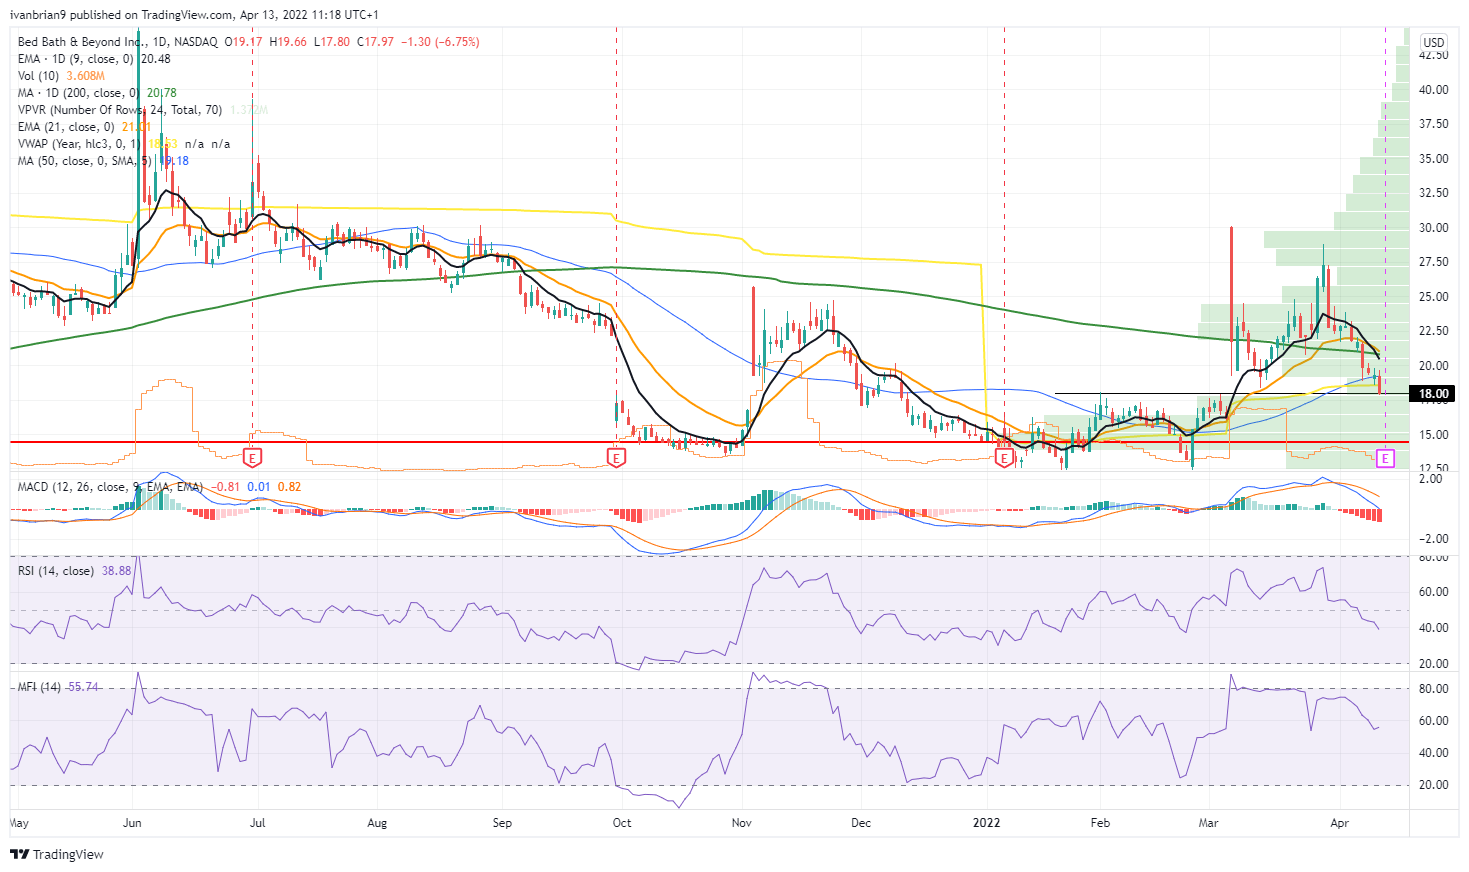Click the Jul label on time axis
Image resolution: width=1469 pixels, height=872 pixels.
point(257,823)
